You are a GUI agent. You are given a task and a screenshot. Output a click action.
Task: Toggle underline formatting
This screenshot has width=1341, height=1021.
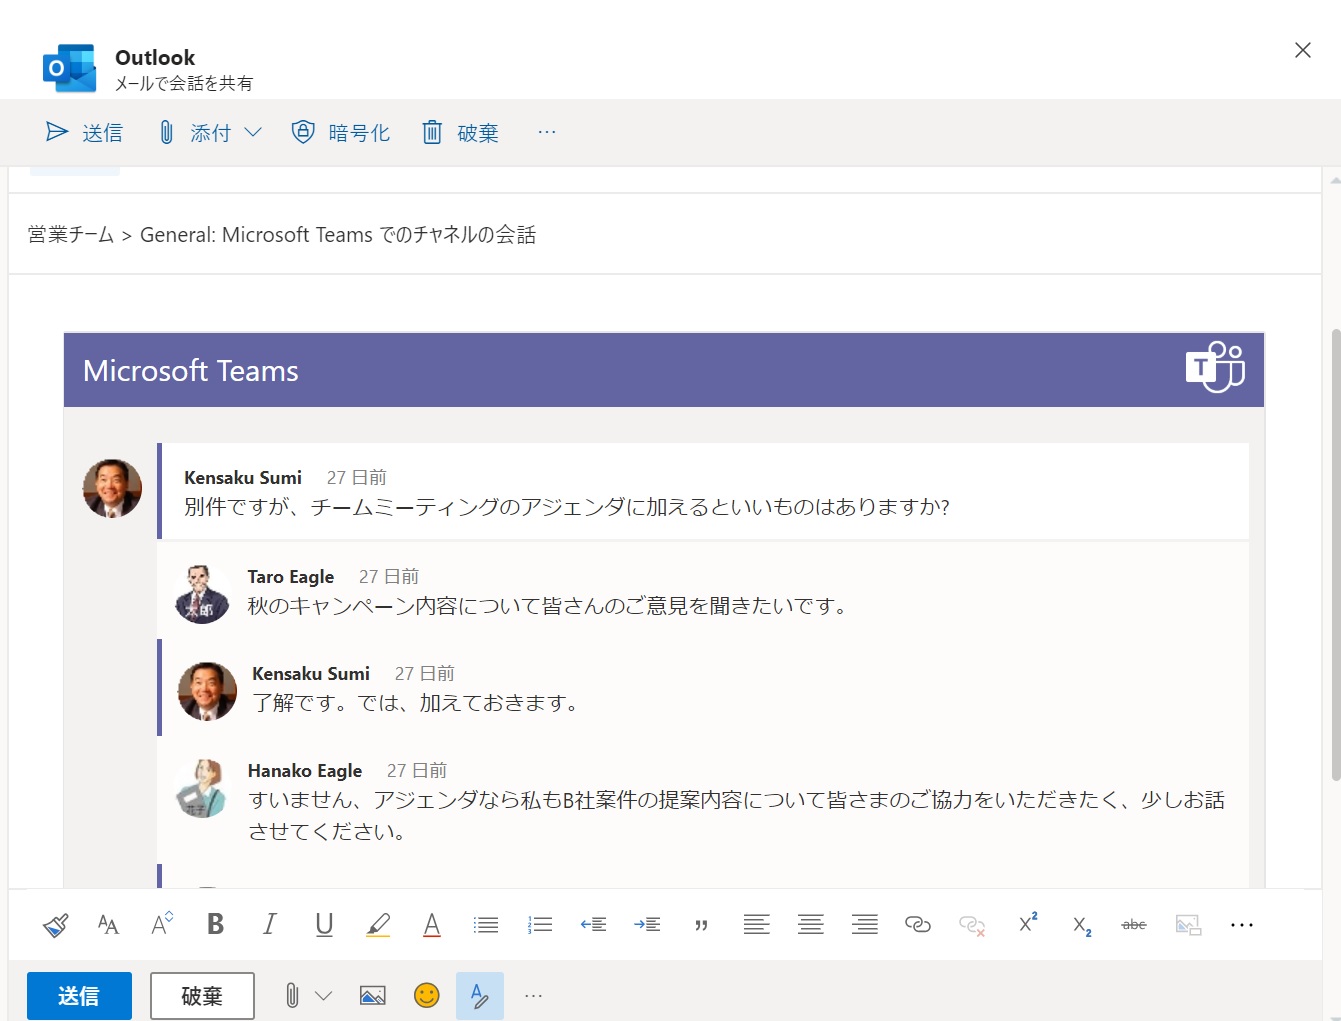click(324, 925)
